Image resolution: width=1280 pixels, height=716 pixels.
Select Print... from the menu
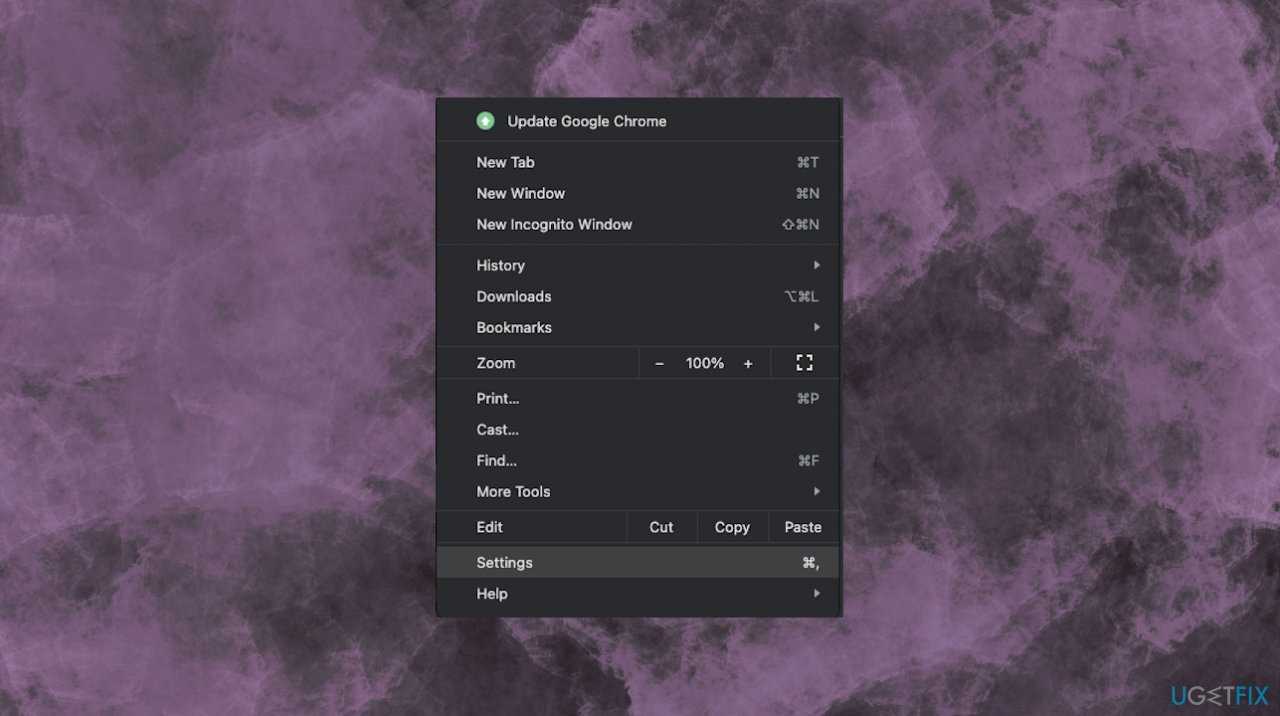638,398
